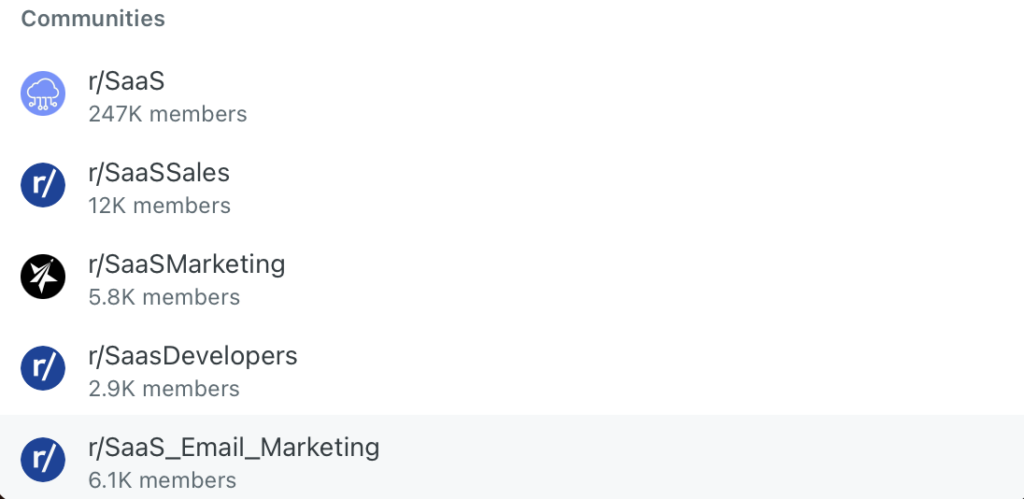Click the 6.1K members label
Image resolution: width=1024 pixels, height=499 pixels.
coord(162,480)
